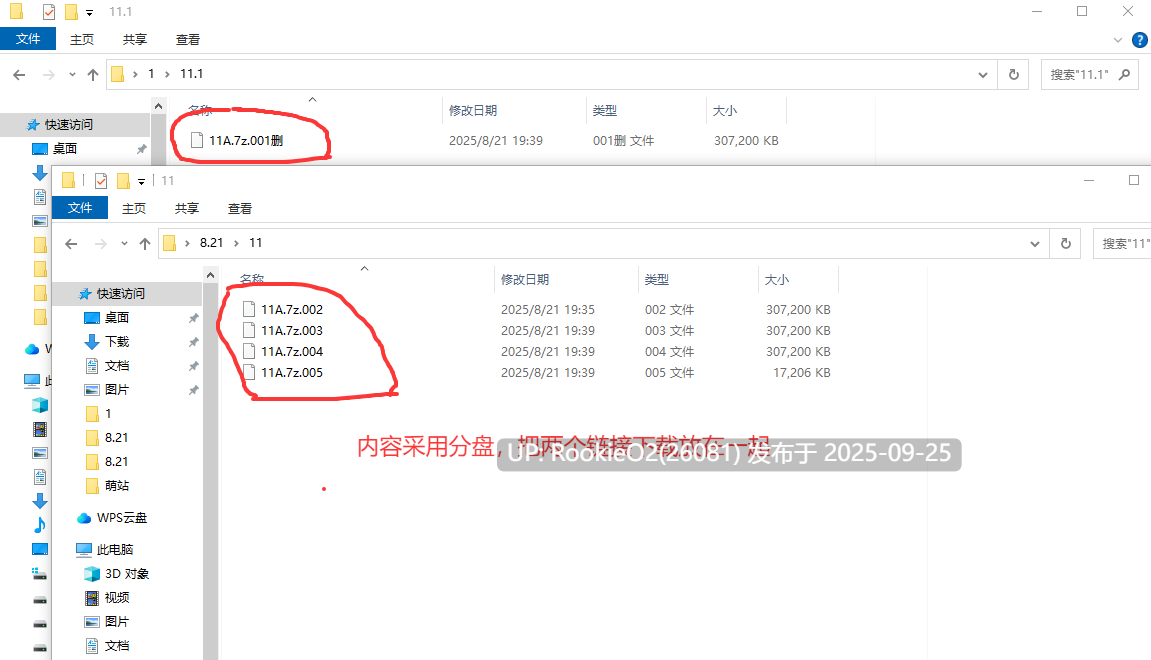Click scroll-up arrow of 11.1 window sidebar
This screenshot has width=1151, height=660.
pyautogui.click(x=159, y=106)
